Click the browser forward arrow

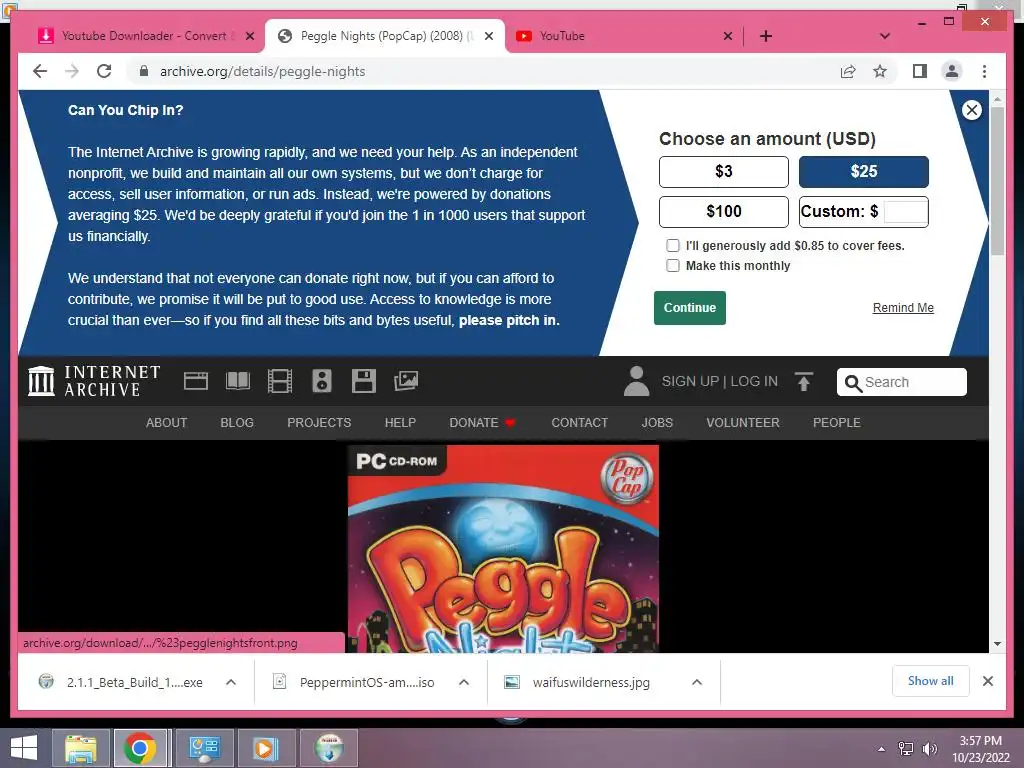[72, 71]
